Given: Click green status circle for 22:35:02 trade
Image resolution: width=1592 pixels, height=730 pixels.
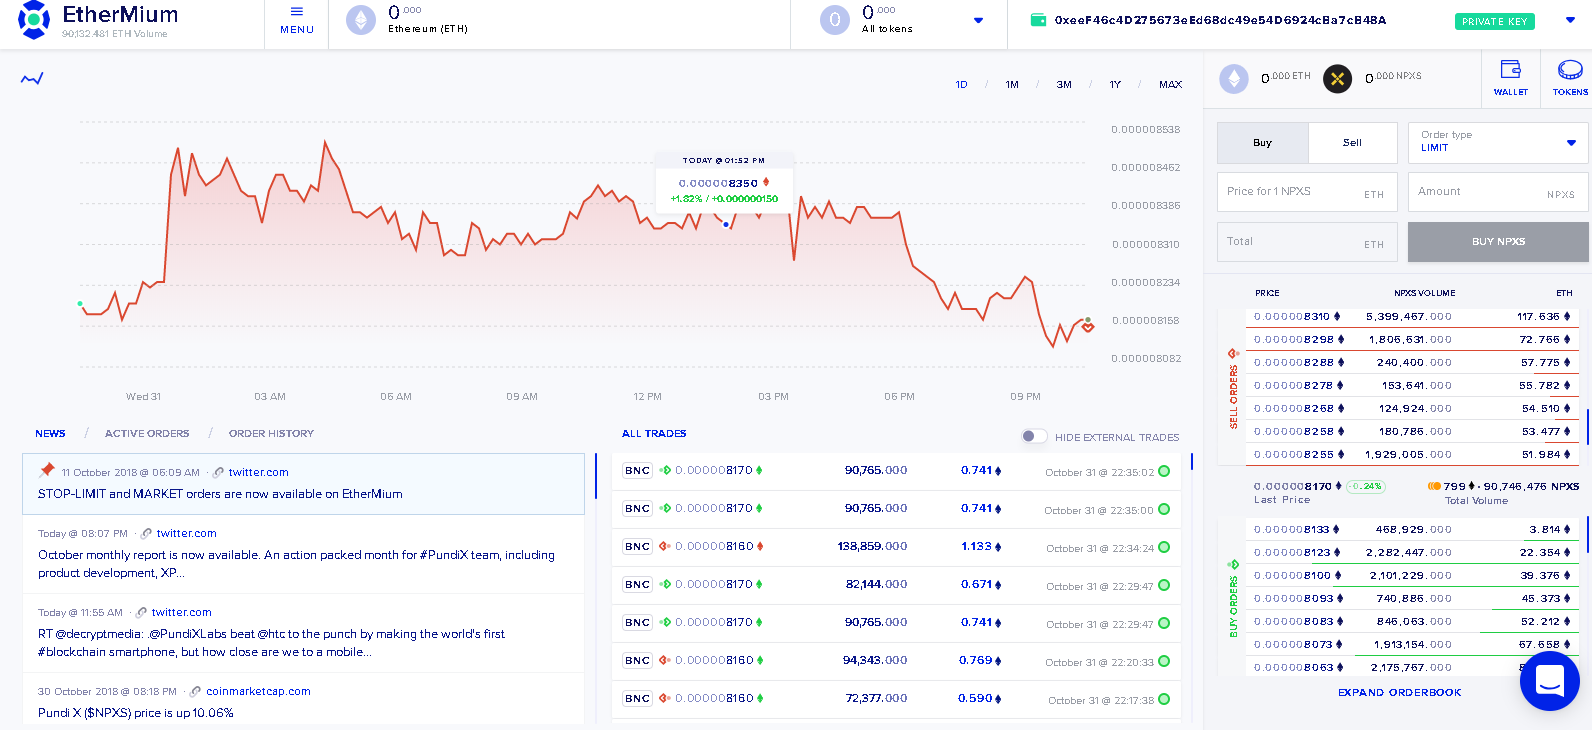Looking at the screenshot, I should 1164,471.
